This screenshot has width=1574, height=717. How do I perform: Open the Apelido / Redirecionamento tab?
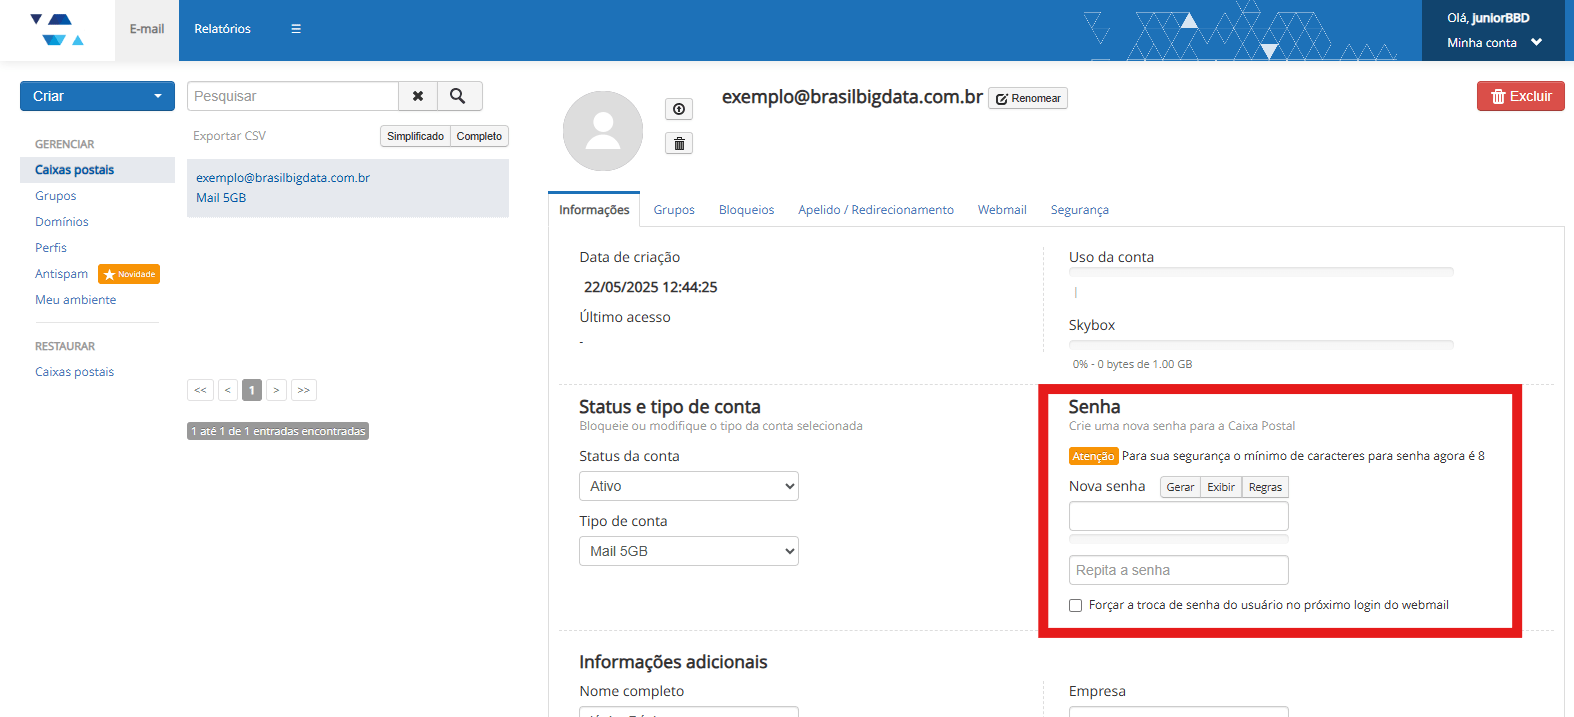[875, 210]
